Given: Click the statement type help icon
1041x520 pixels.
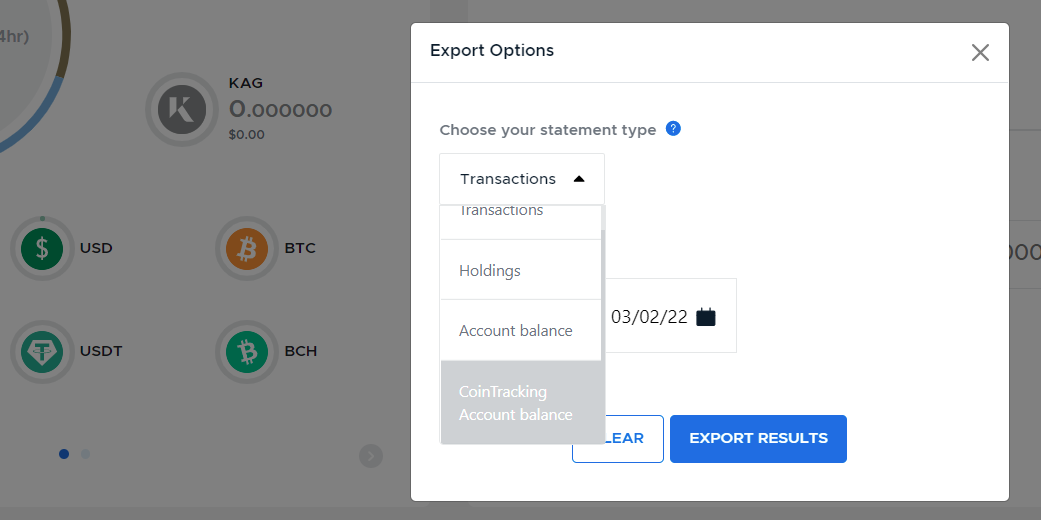Looking at the screenshot, I should pyautogui.click(x=673, y=129).
